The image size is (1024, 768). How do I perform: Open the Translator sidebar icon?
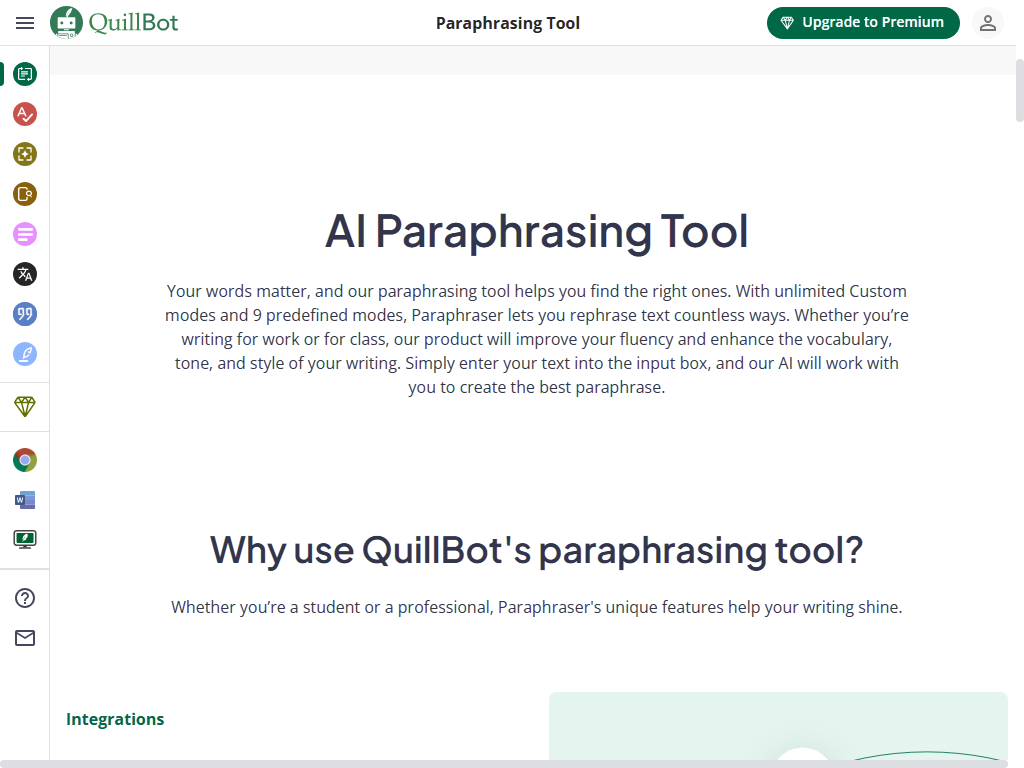point(25,274)
